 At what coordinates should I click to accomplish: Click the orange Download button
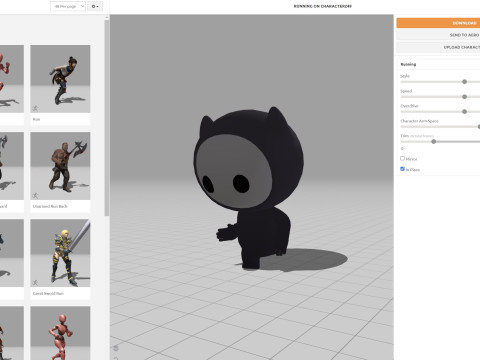[438, 23]
